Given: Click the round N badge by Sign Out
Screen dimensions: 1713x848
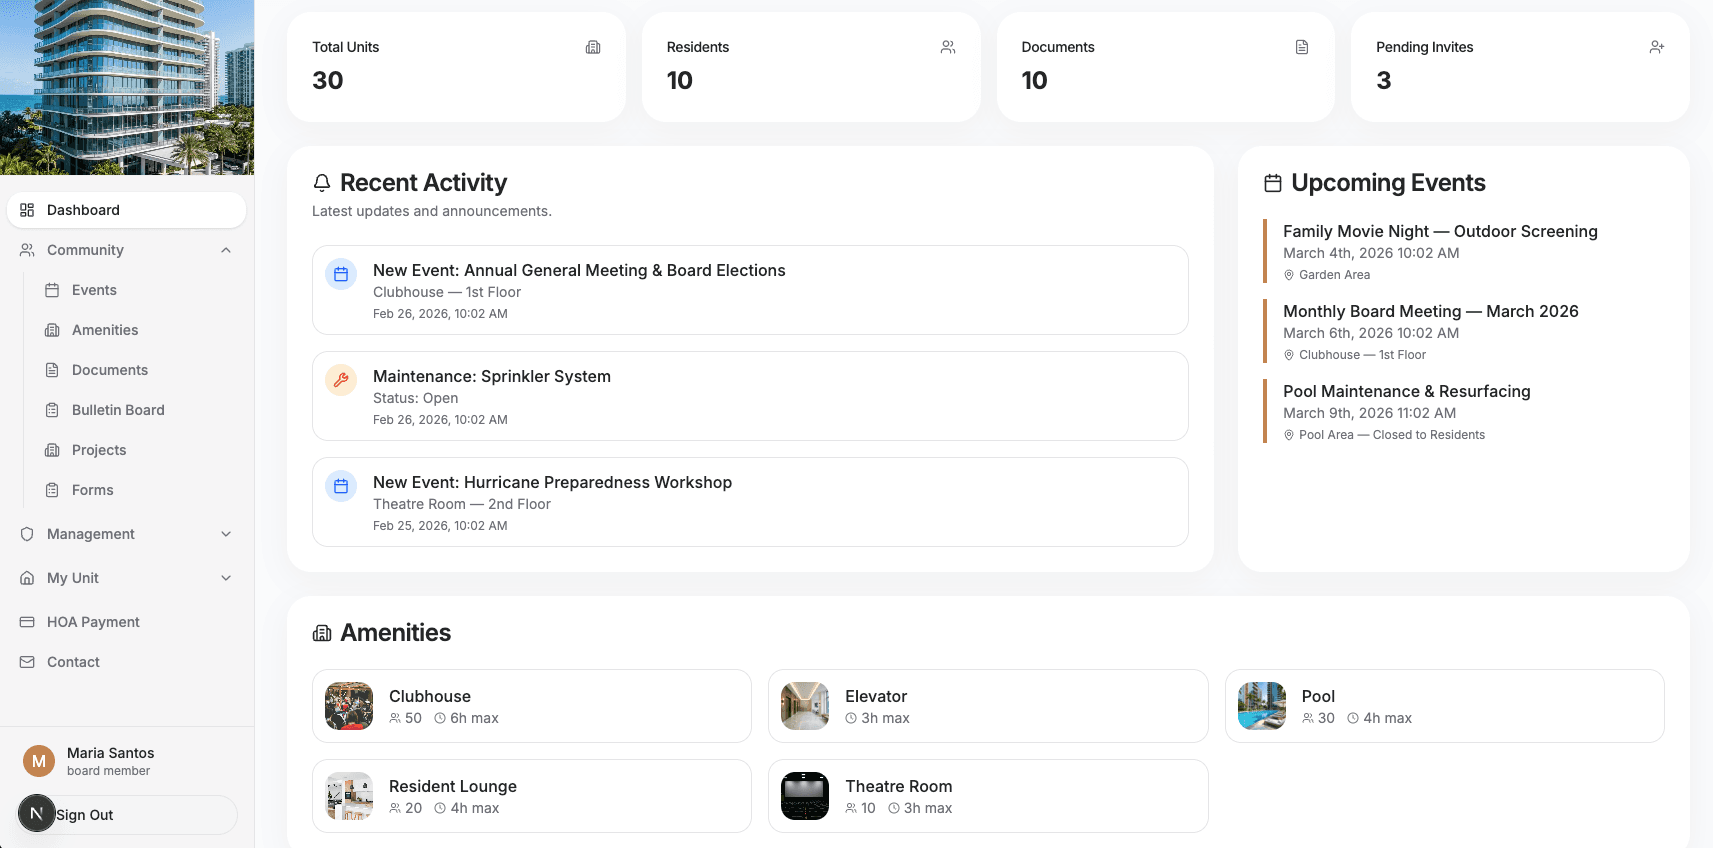Looking at the screenshot, I should pyautogui.click(x=36, y=814).
